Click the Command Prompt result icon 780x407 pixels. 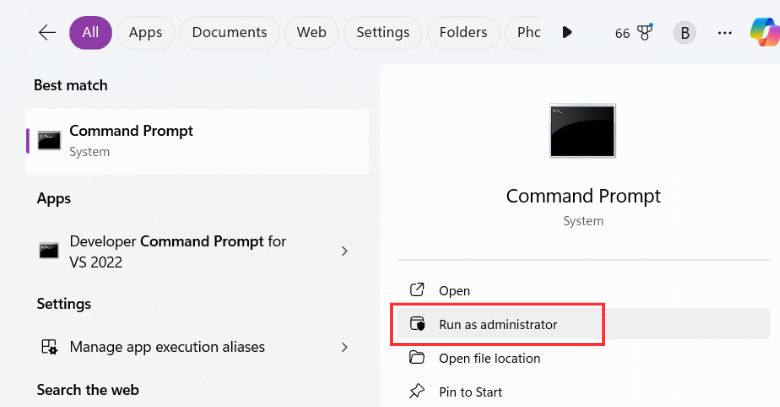[x=49, y=141]
